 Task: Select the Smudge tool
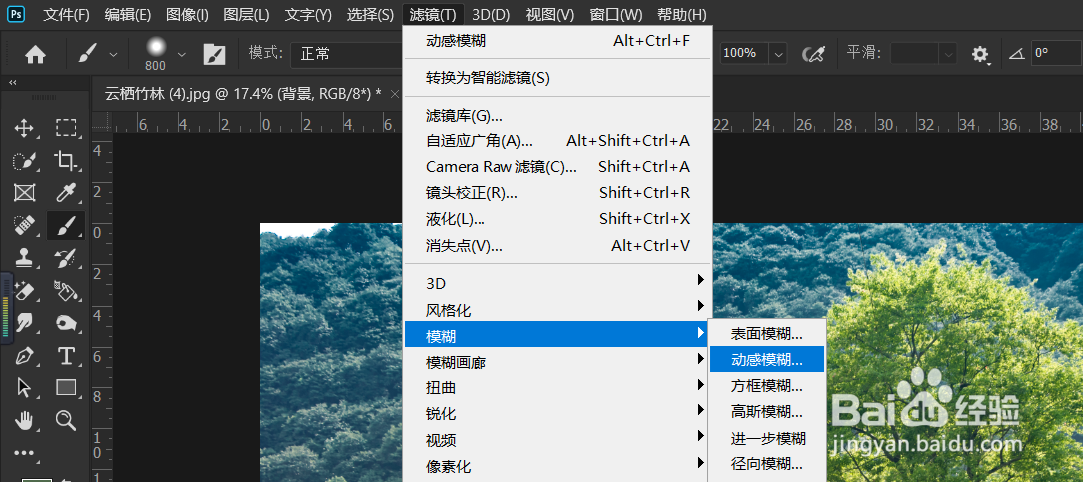(x=24, y=322)
